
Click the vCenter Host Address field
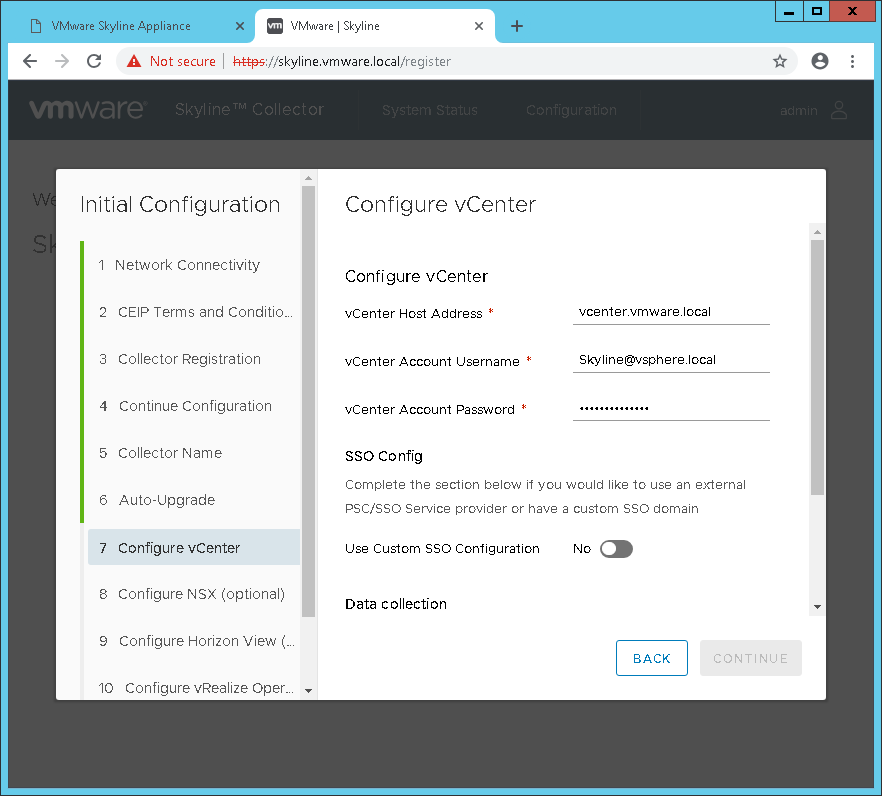[x=671, y=312]
